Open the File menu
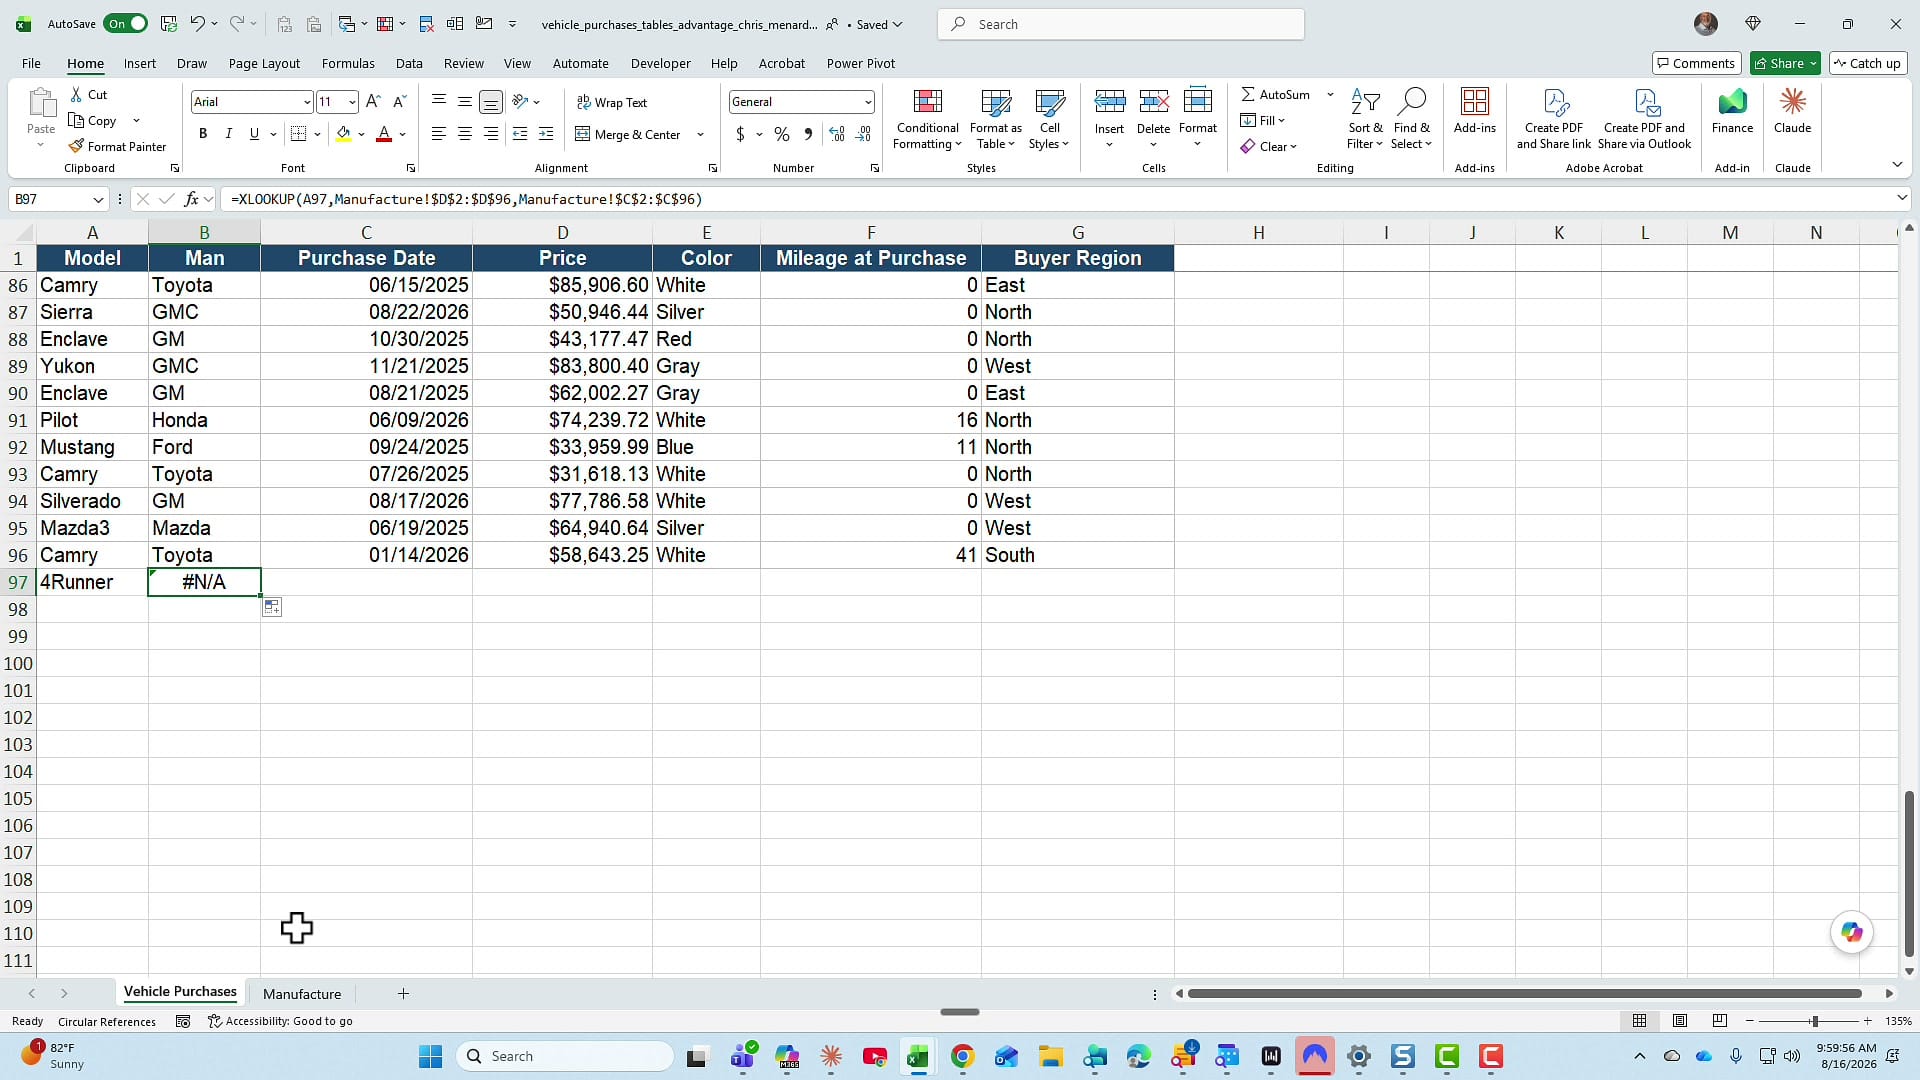This screenshot has height=1080, width=1920. tap(31, 63)
